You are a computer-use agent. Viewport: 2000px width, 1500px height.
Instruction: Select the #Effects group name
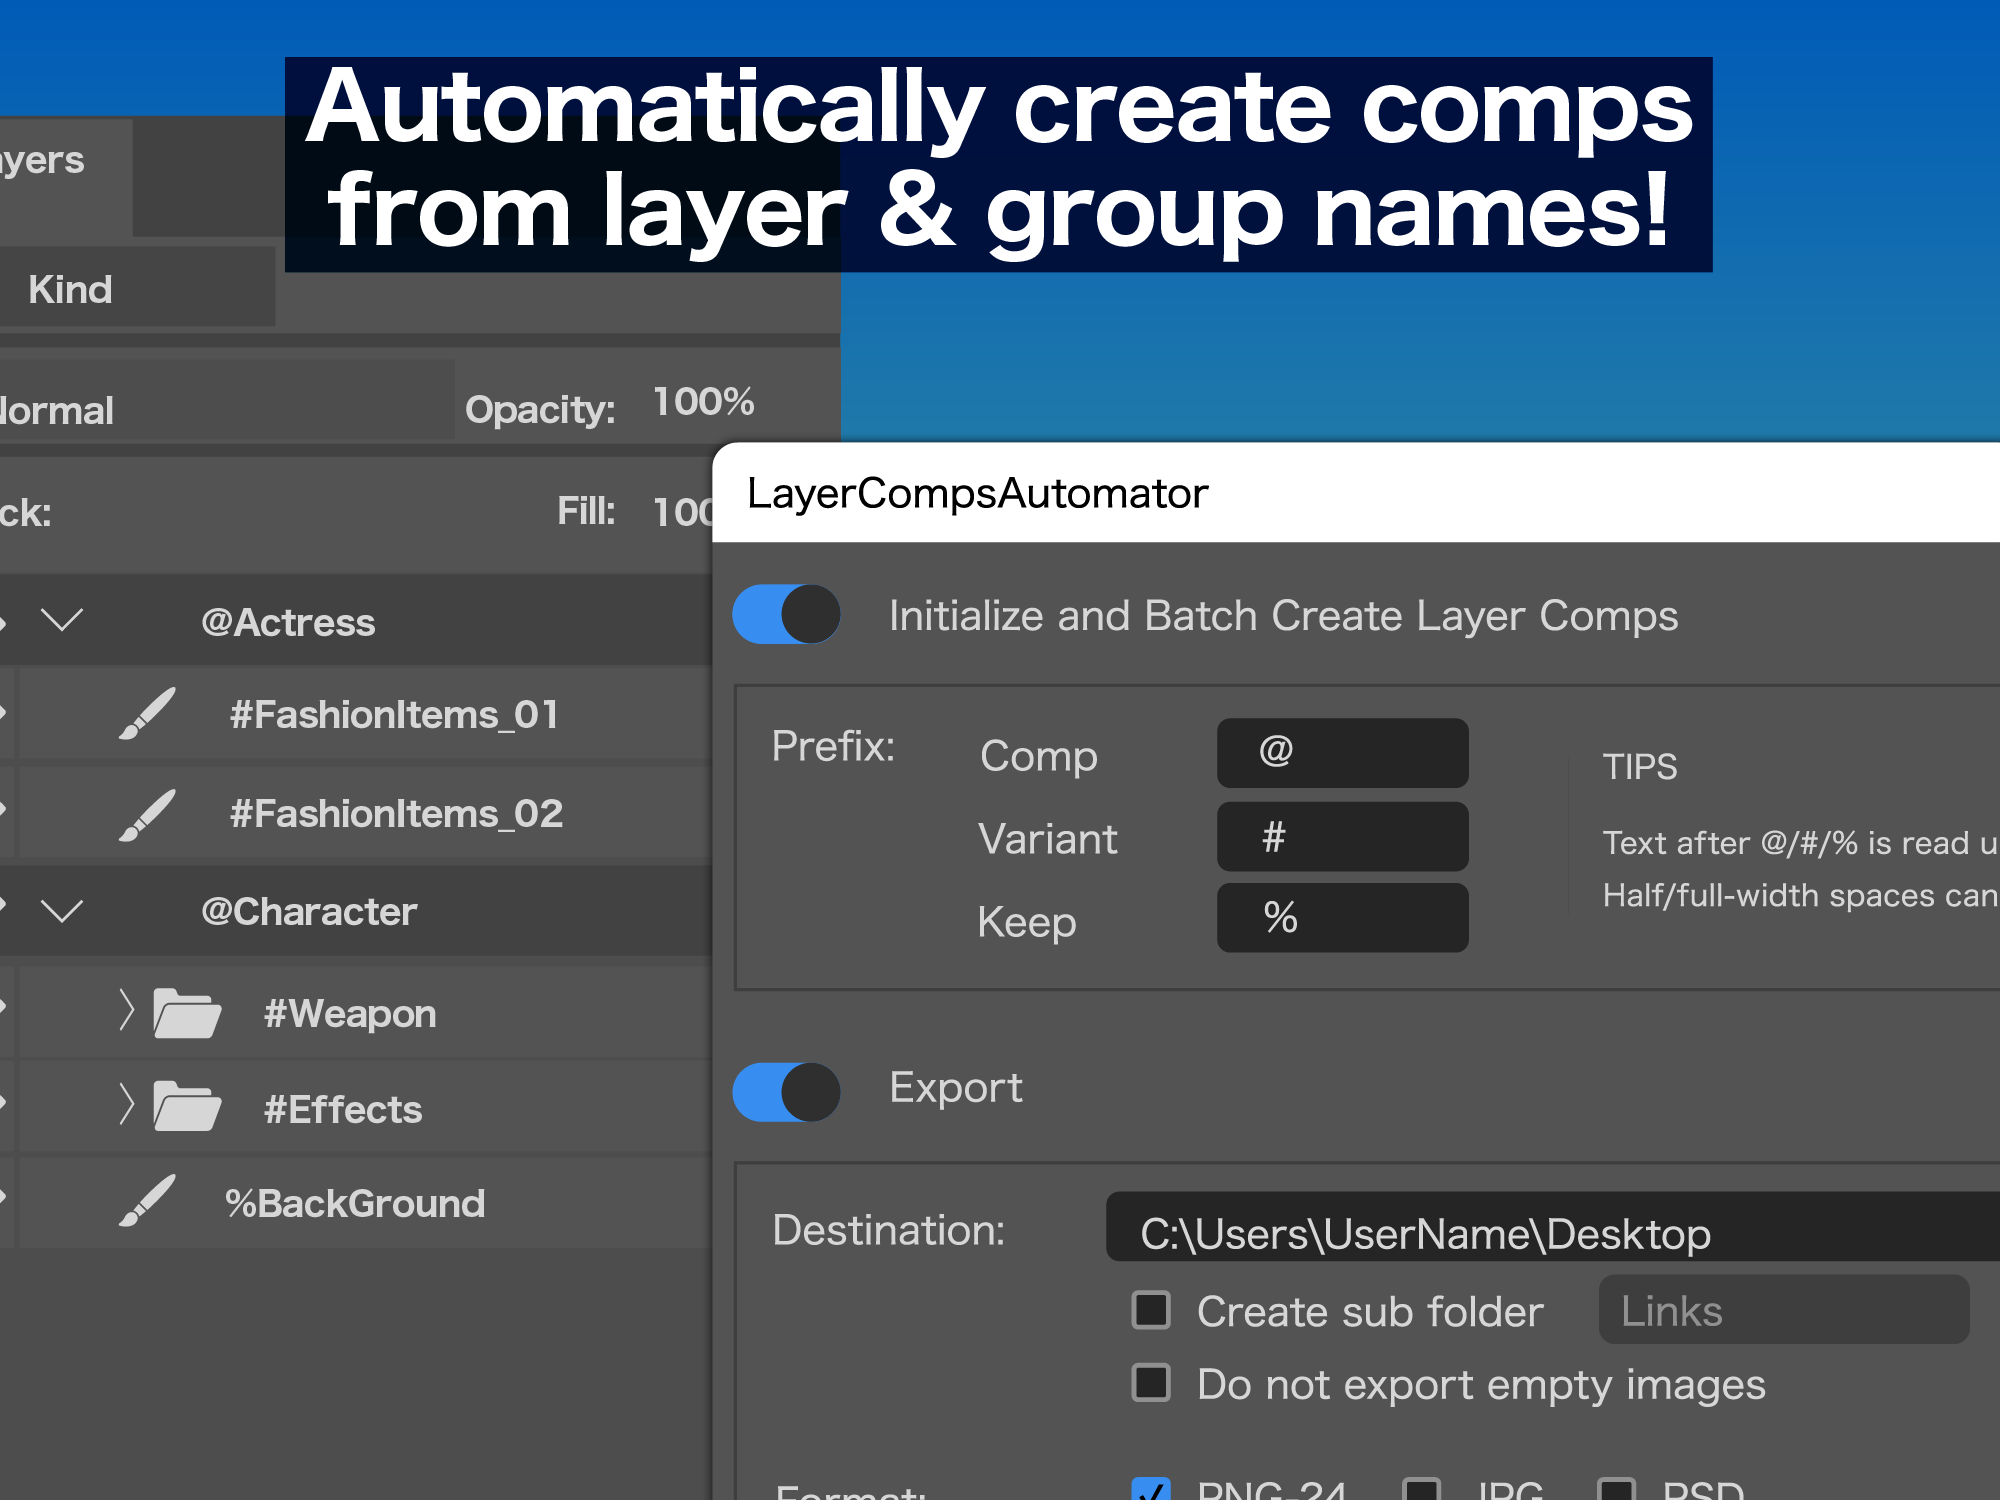343,1109
